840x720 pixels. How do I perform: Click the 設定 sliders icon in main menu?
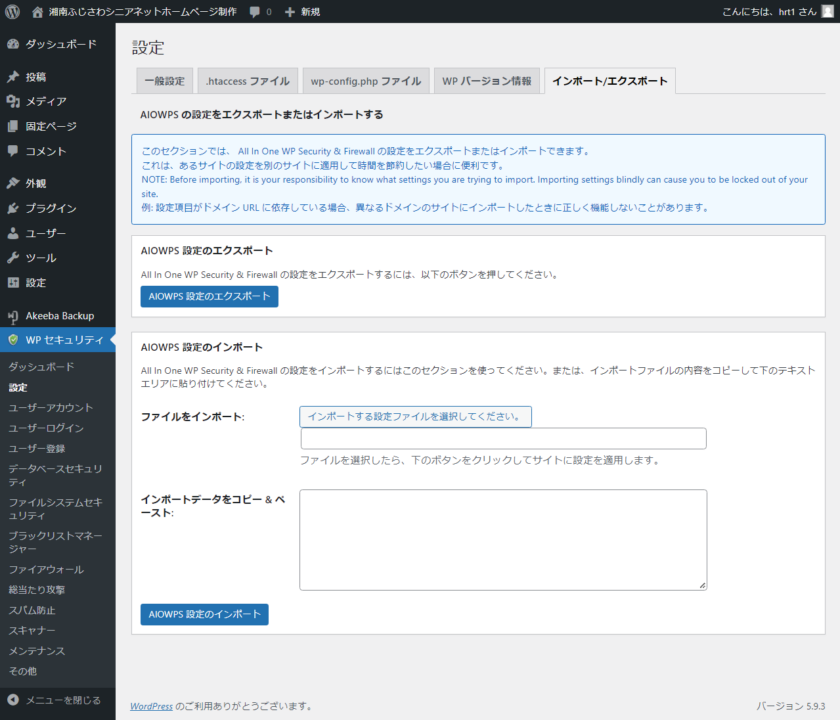pos(13,283)
